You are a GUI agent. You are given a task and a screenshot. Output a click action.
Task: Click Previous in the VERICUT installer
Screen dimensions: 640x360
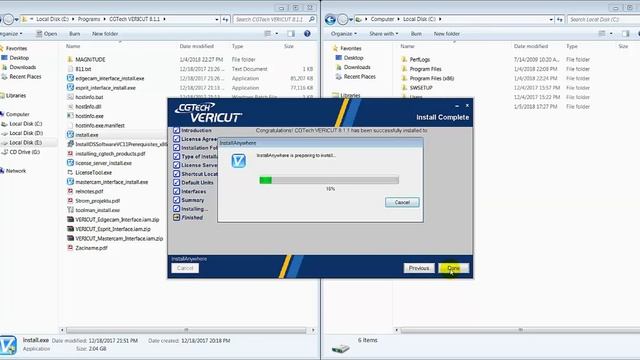(419, 268)
